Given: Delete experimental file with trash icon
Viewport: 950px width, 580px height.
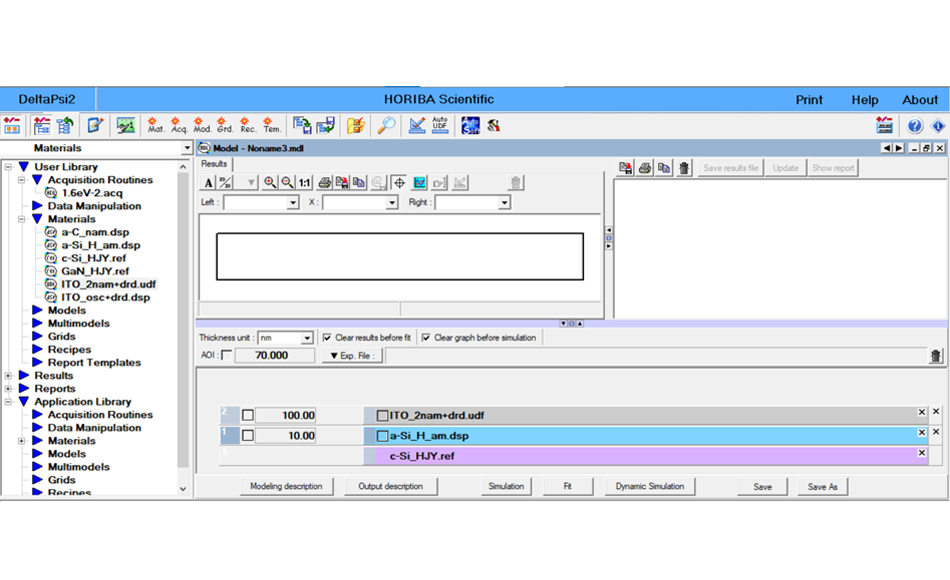Looking at the screenshot, I should click(935, 356).
